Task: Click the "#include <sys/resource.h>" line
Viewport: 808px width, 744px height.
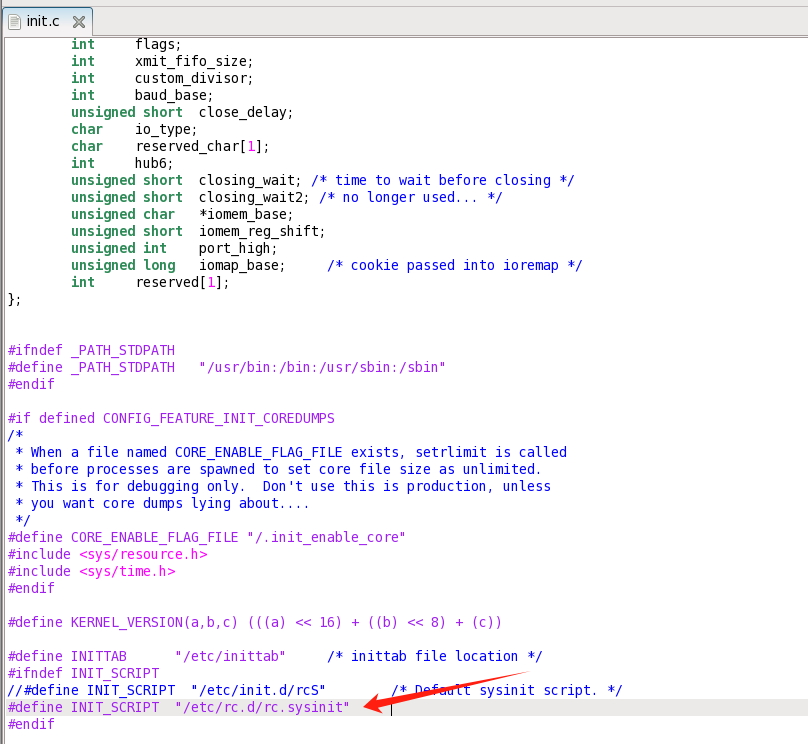Action: click(x=108, y=554)
